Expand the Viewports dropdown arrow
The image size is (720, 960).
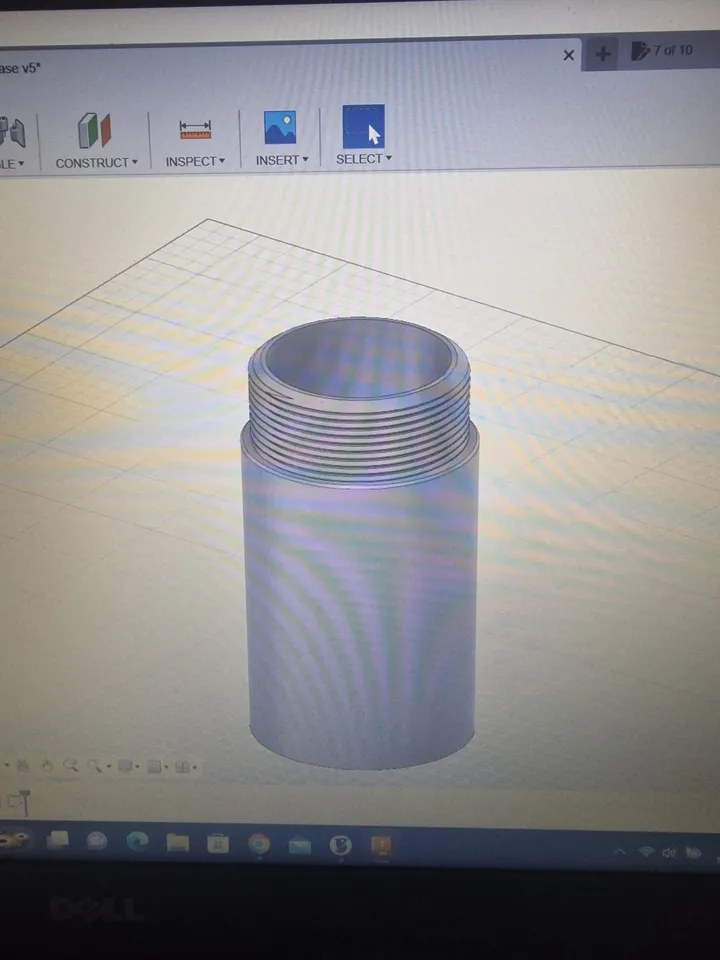[x=195, y=768]
